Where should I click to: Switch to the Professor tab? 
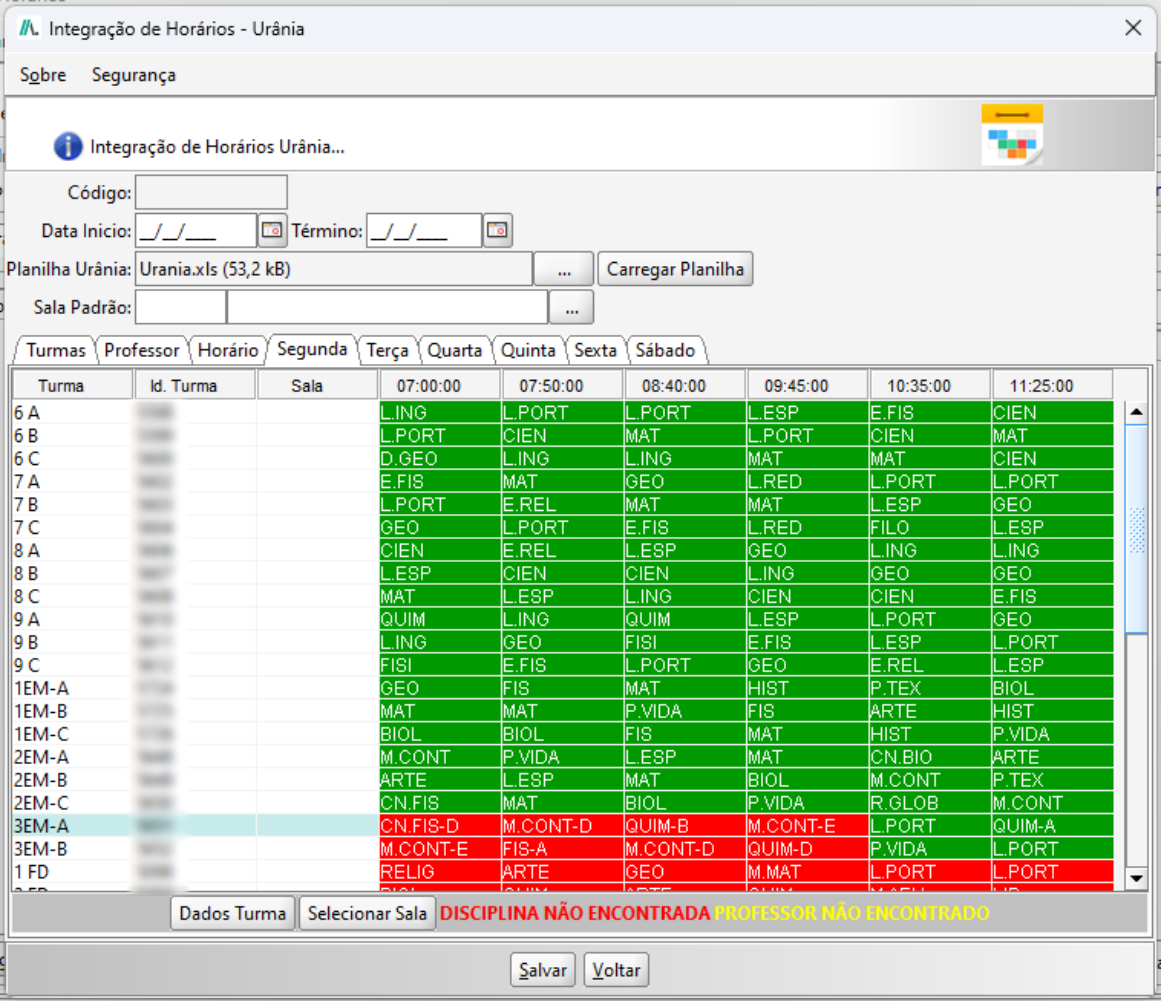(141, 350)
